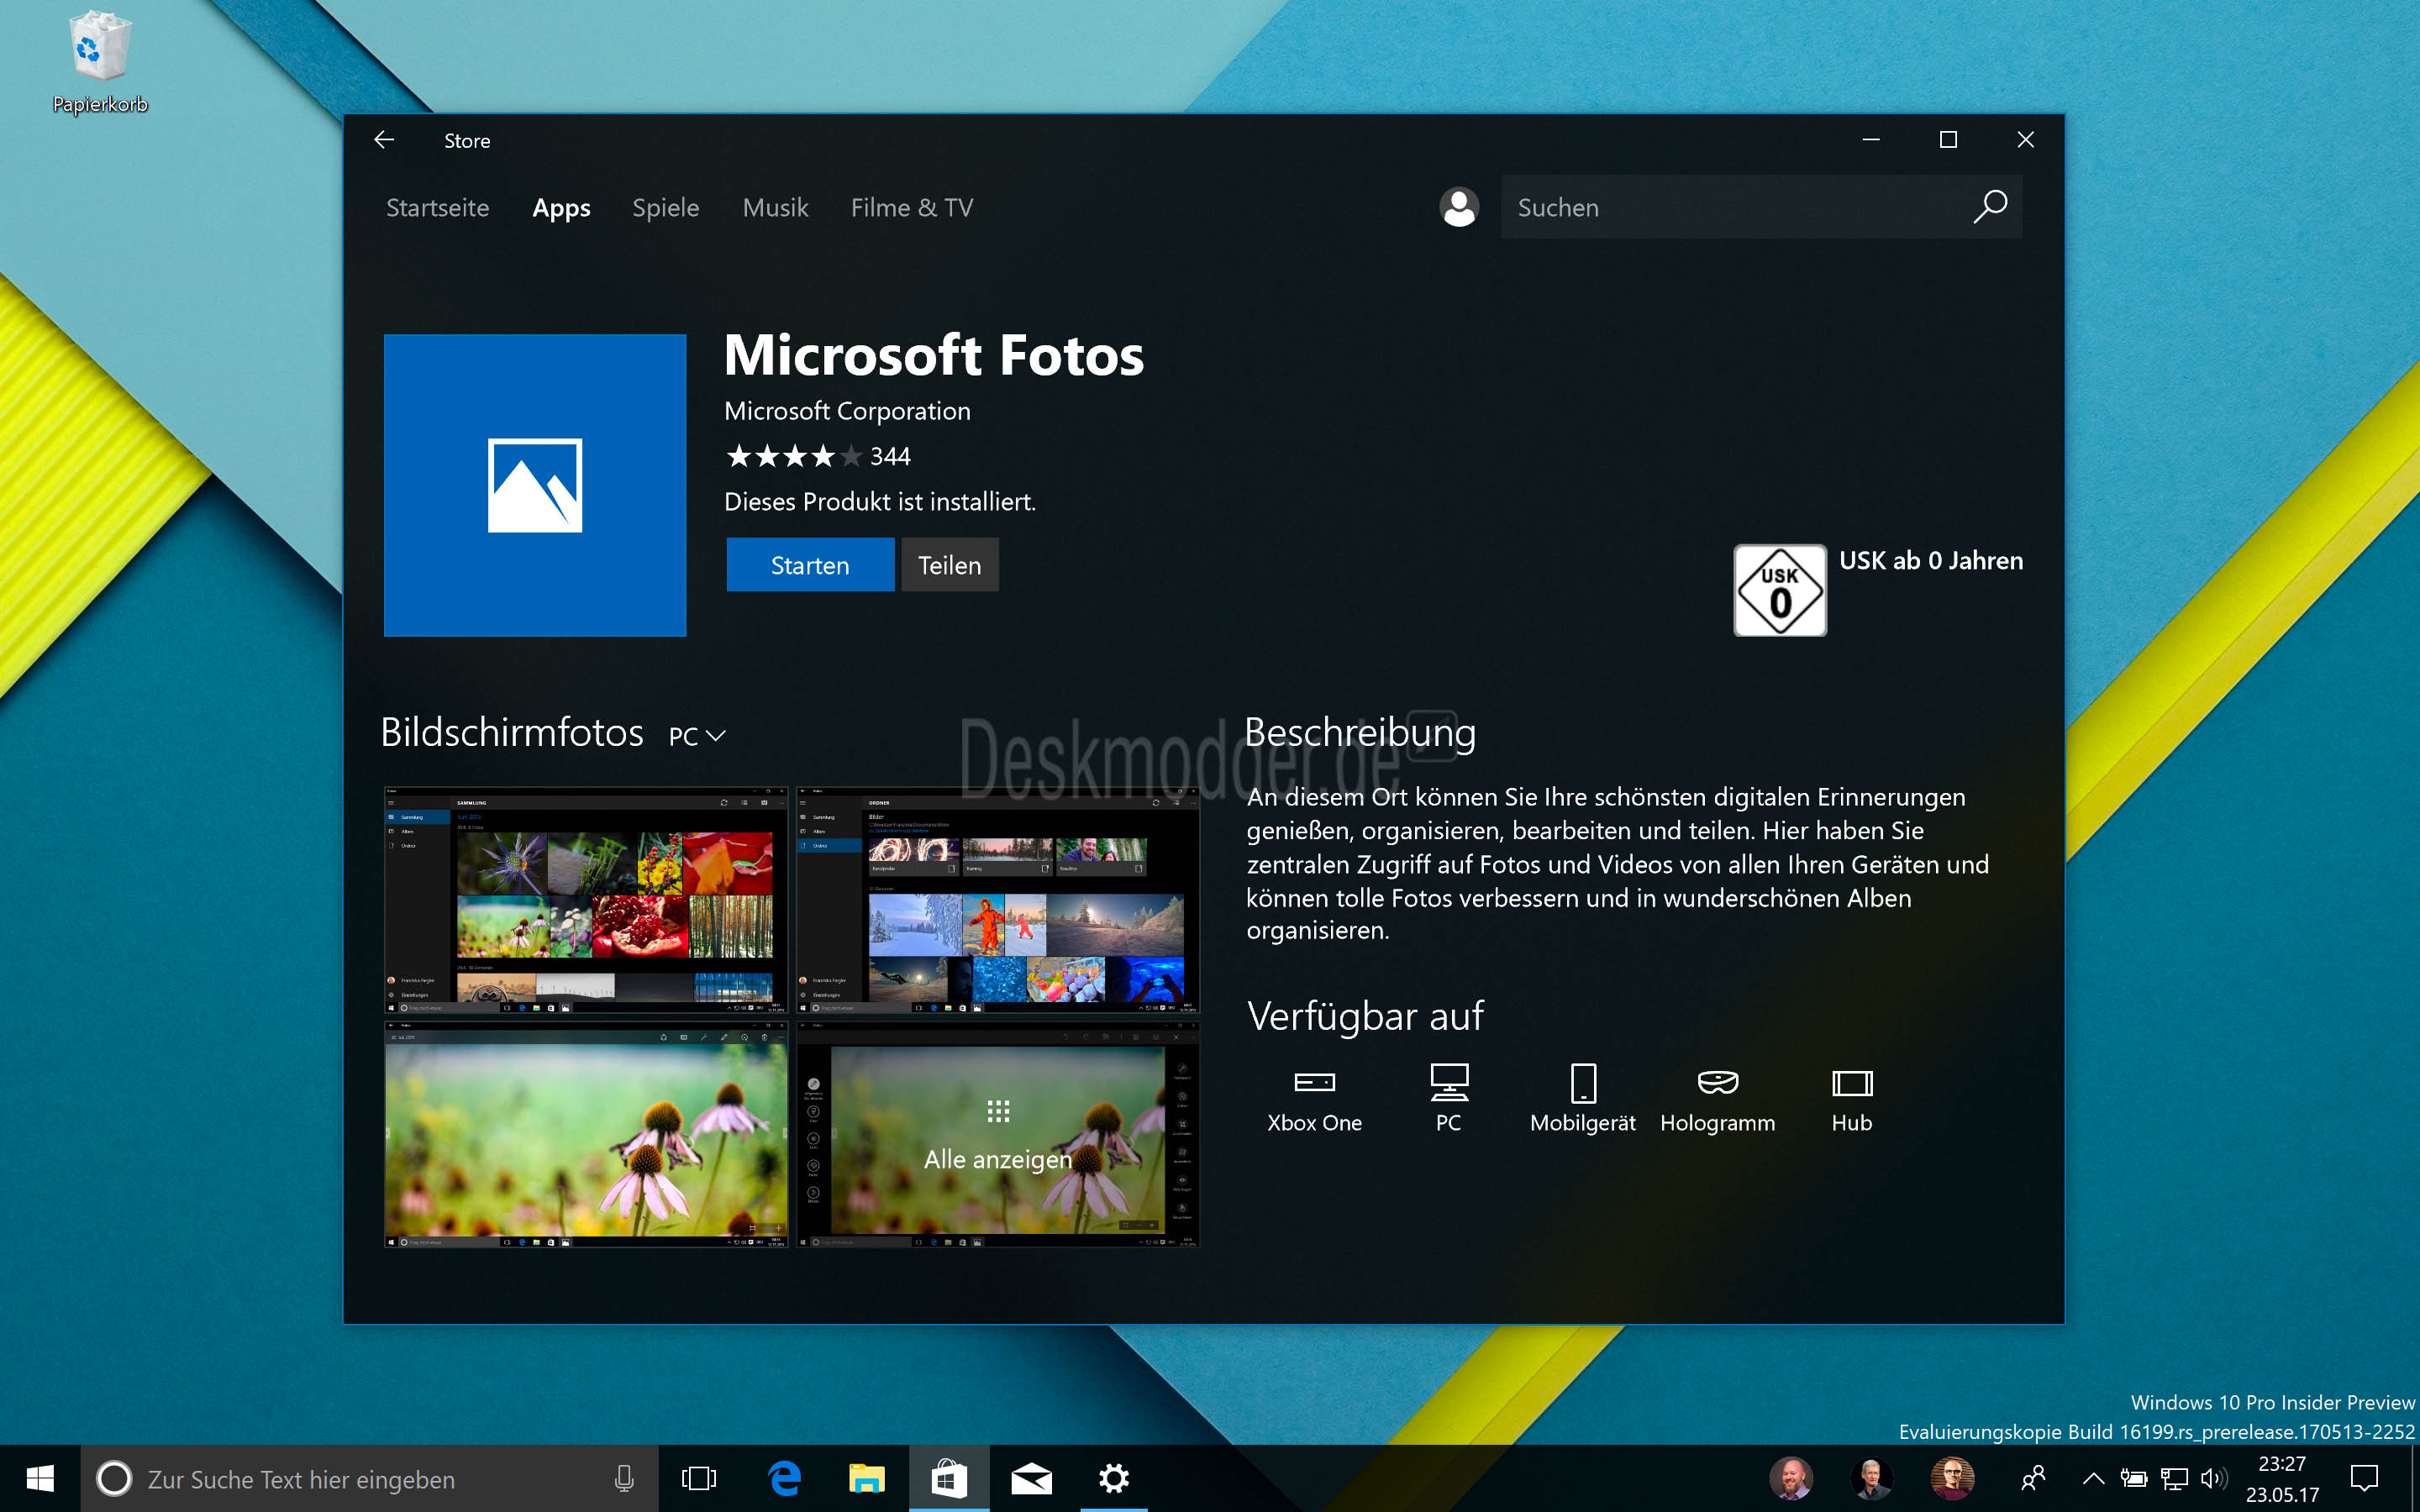The image size is (2420, 1512).
Task: Open the Ordner snow photos screenshot thumbnail
Action: 997,900
